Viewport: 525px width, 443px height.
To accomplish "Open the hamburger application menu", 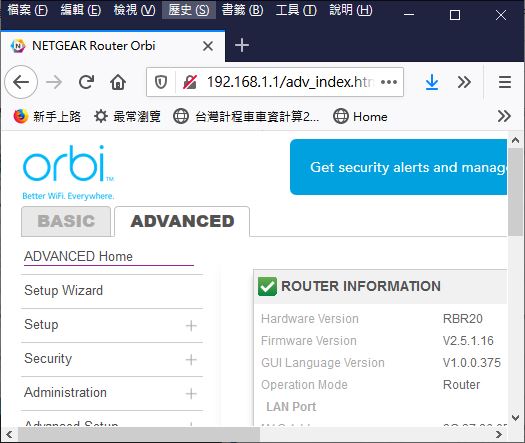I will pyautogui.click(x=505, y=82).
